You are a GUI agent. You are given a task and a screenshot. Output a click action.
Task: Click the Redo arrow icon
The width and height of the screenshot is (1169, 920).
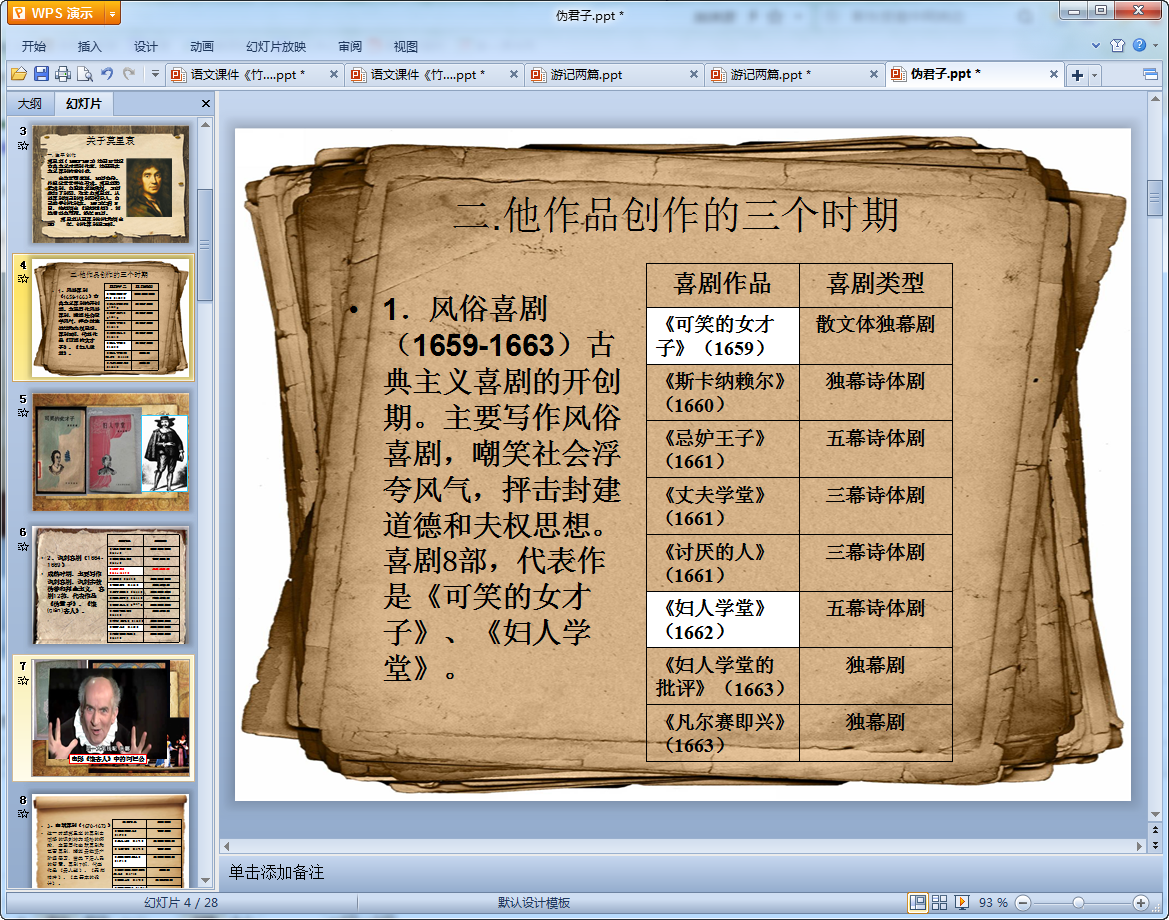point(130,74)
